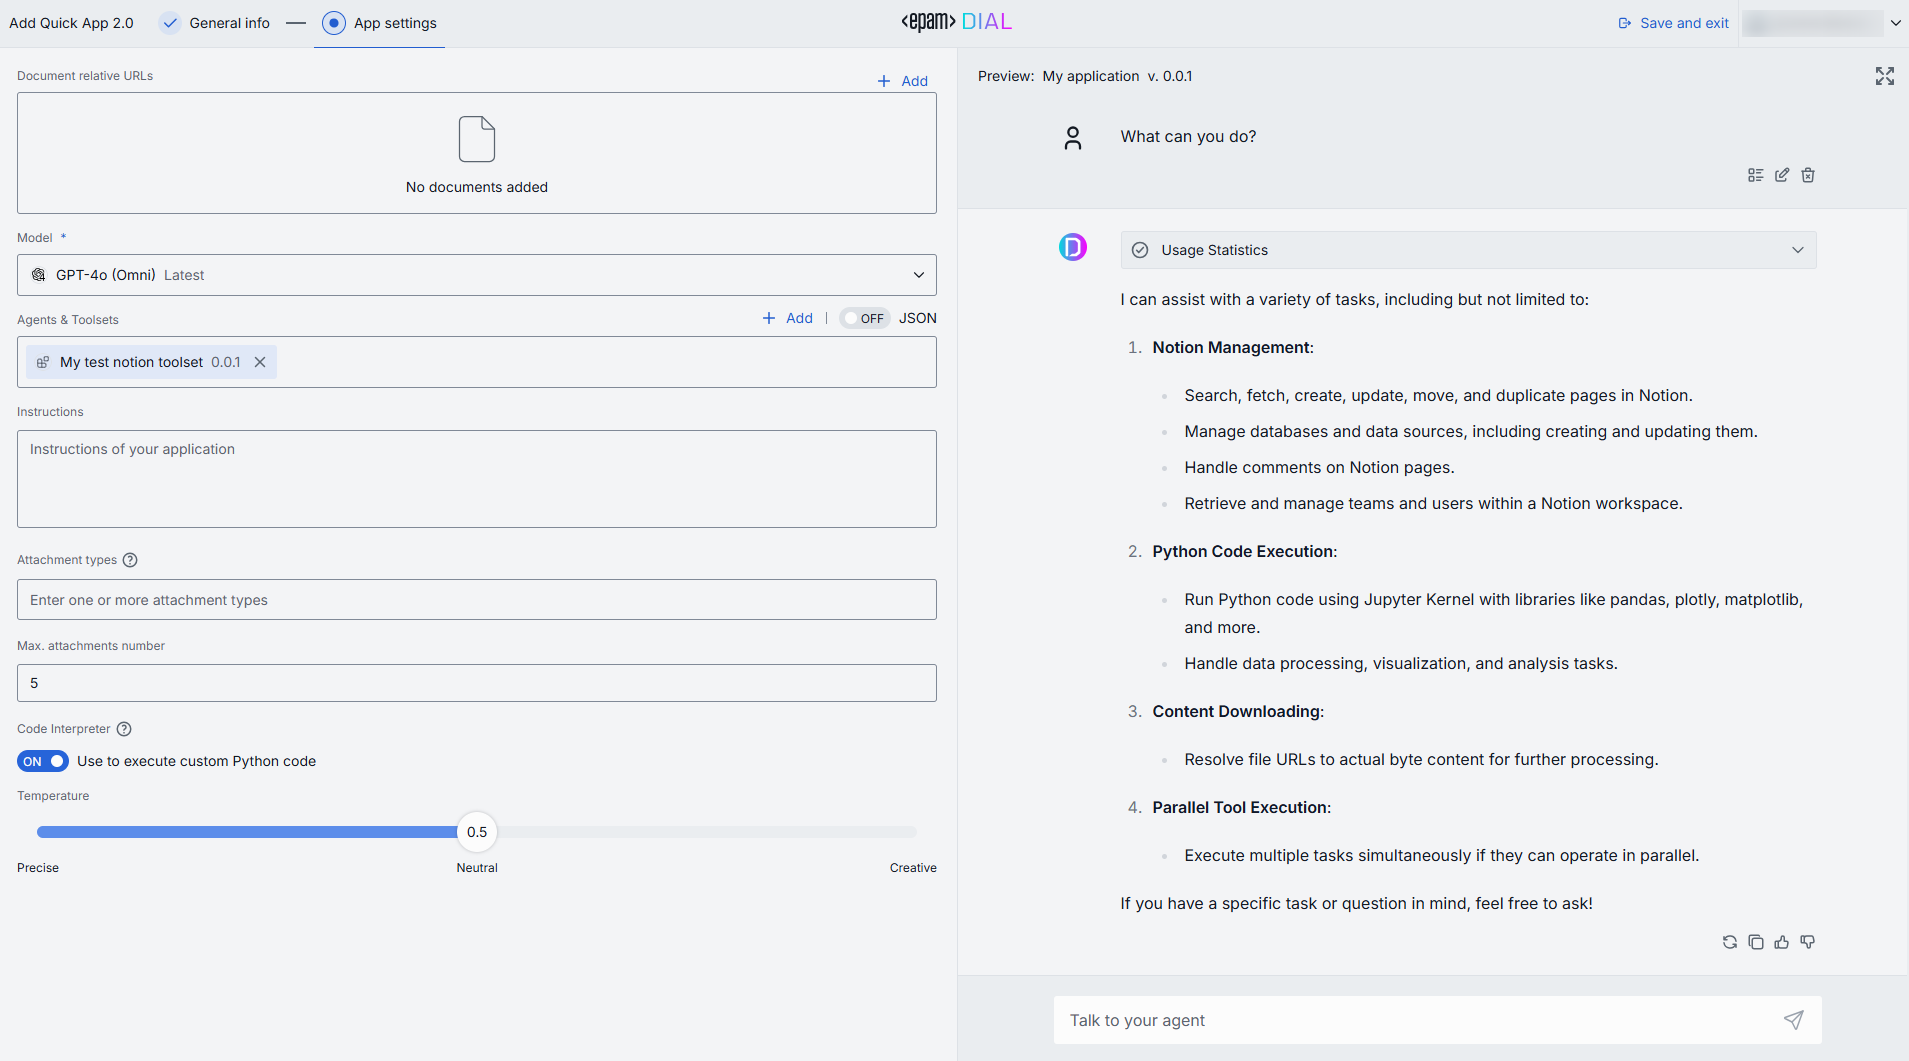The width and height of the screenshot is (1909, 1061).
Task: Go to the General info step
Action: pos(229,23)
